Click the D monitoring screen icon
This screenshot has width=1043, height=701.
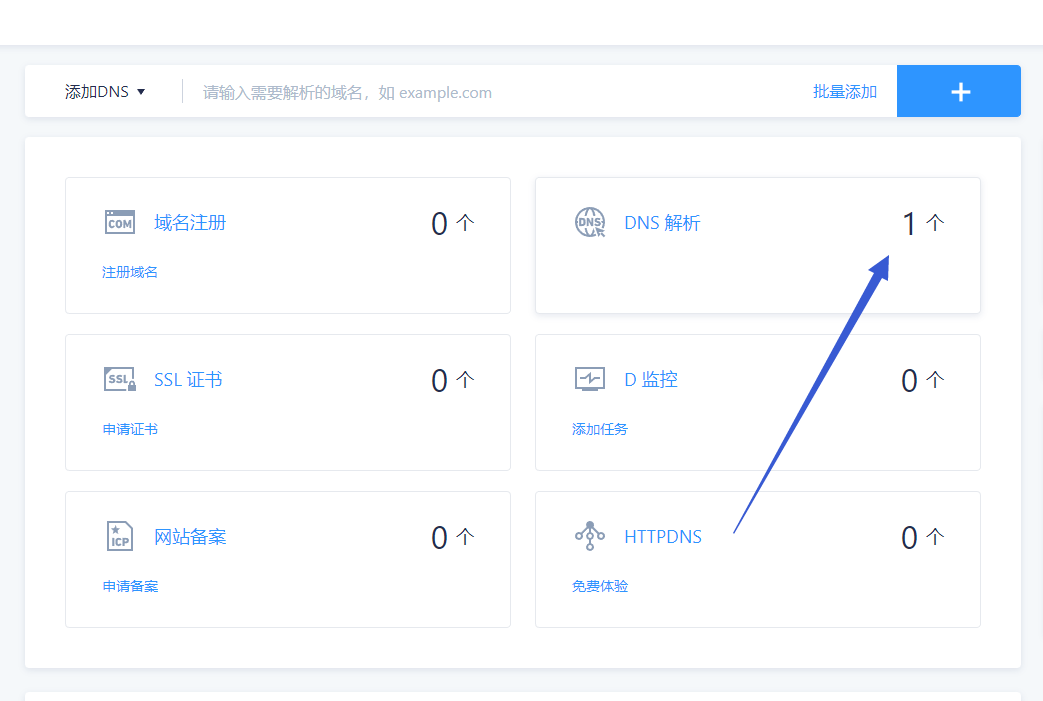[590, 379]
